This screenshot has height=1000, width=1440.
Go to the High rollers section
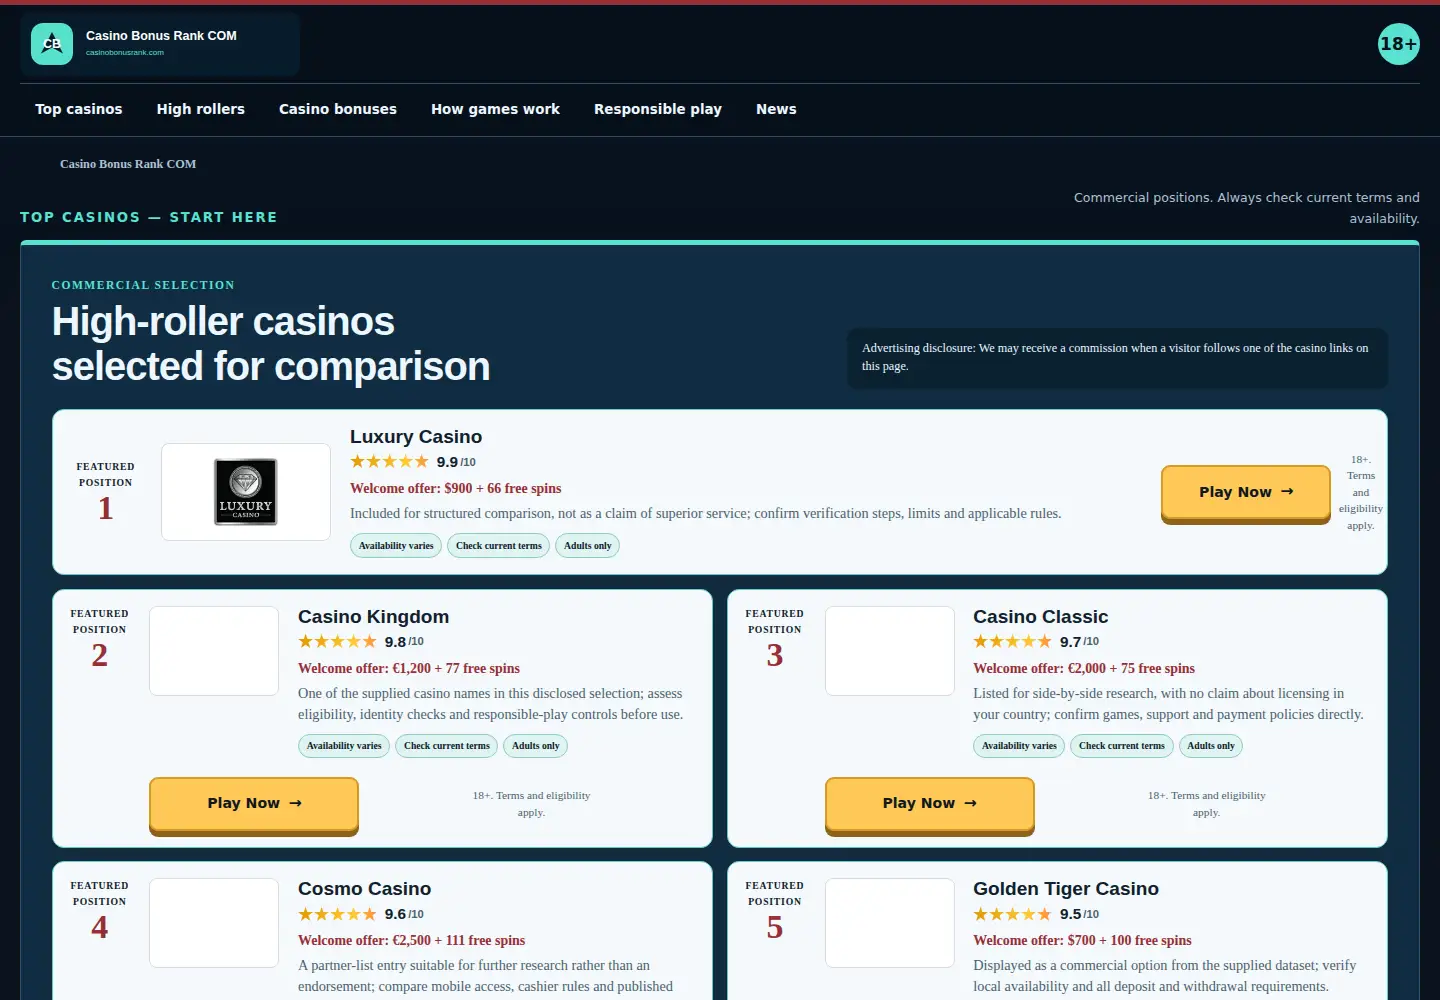click(x=201, y=109)
